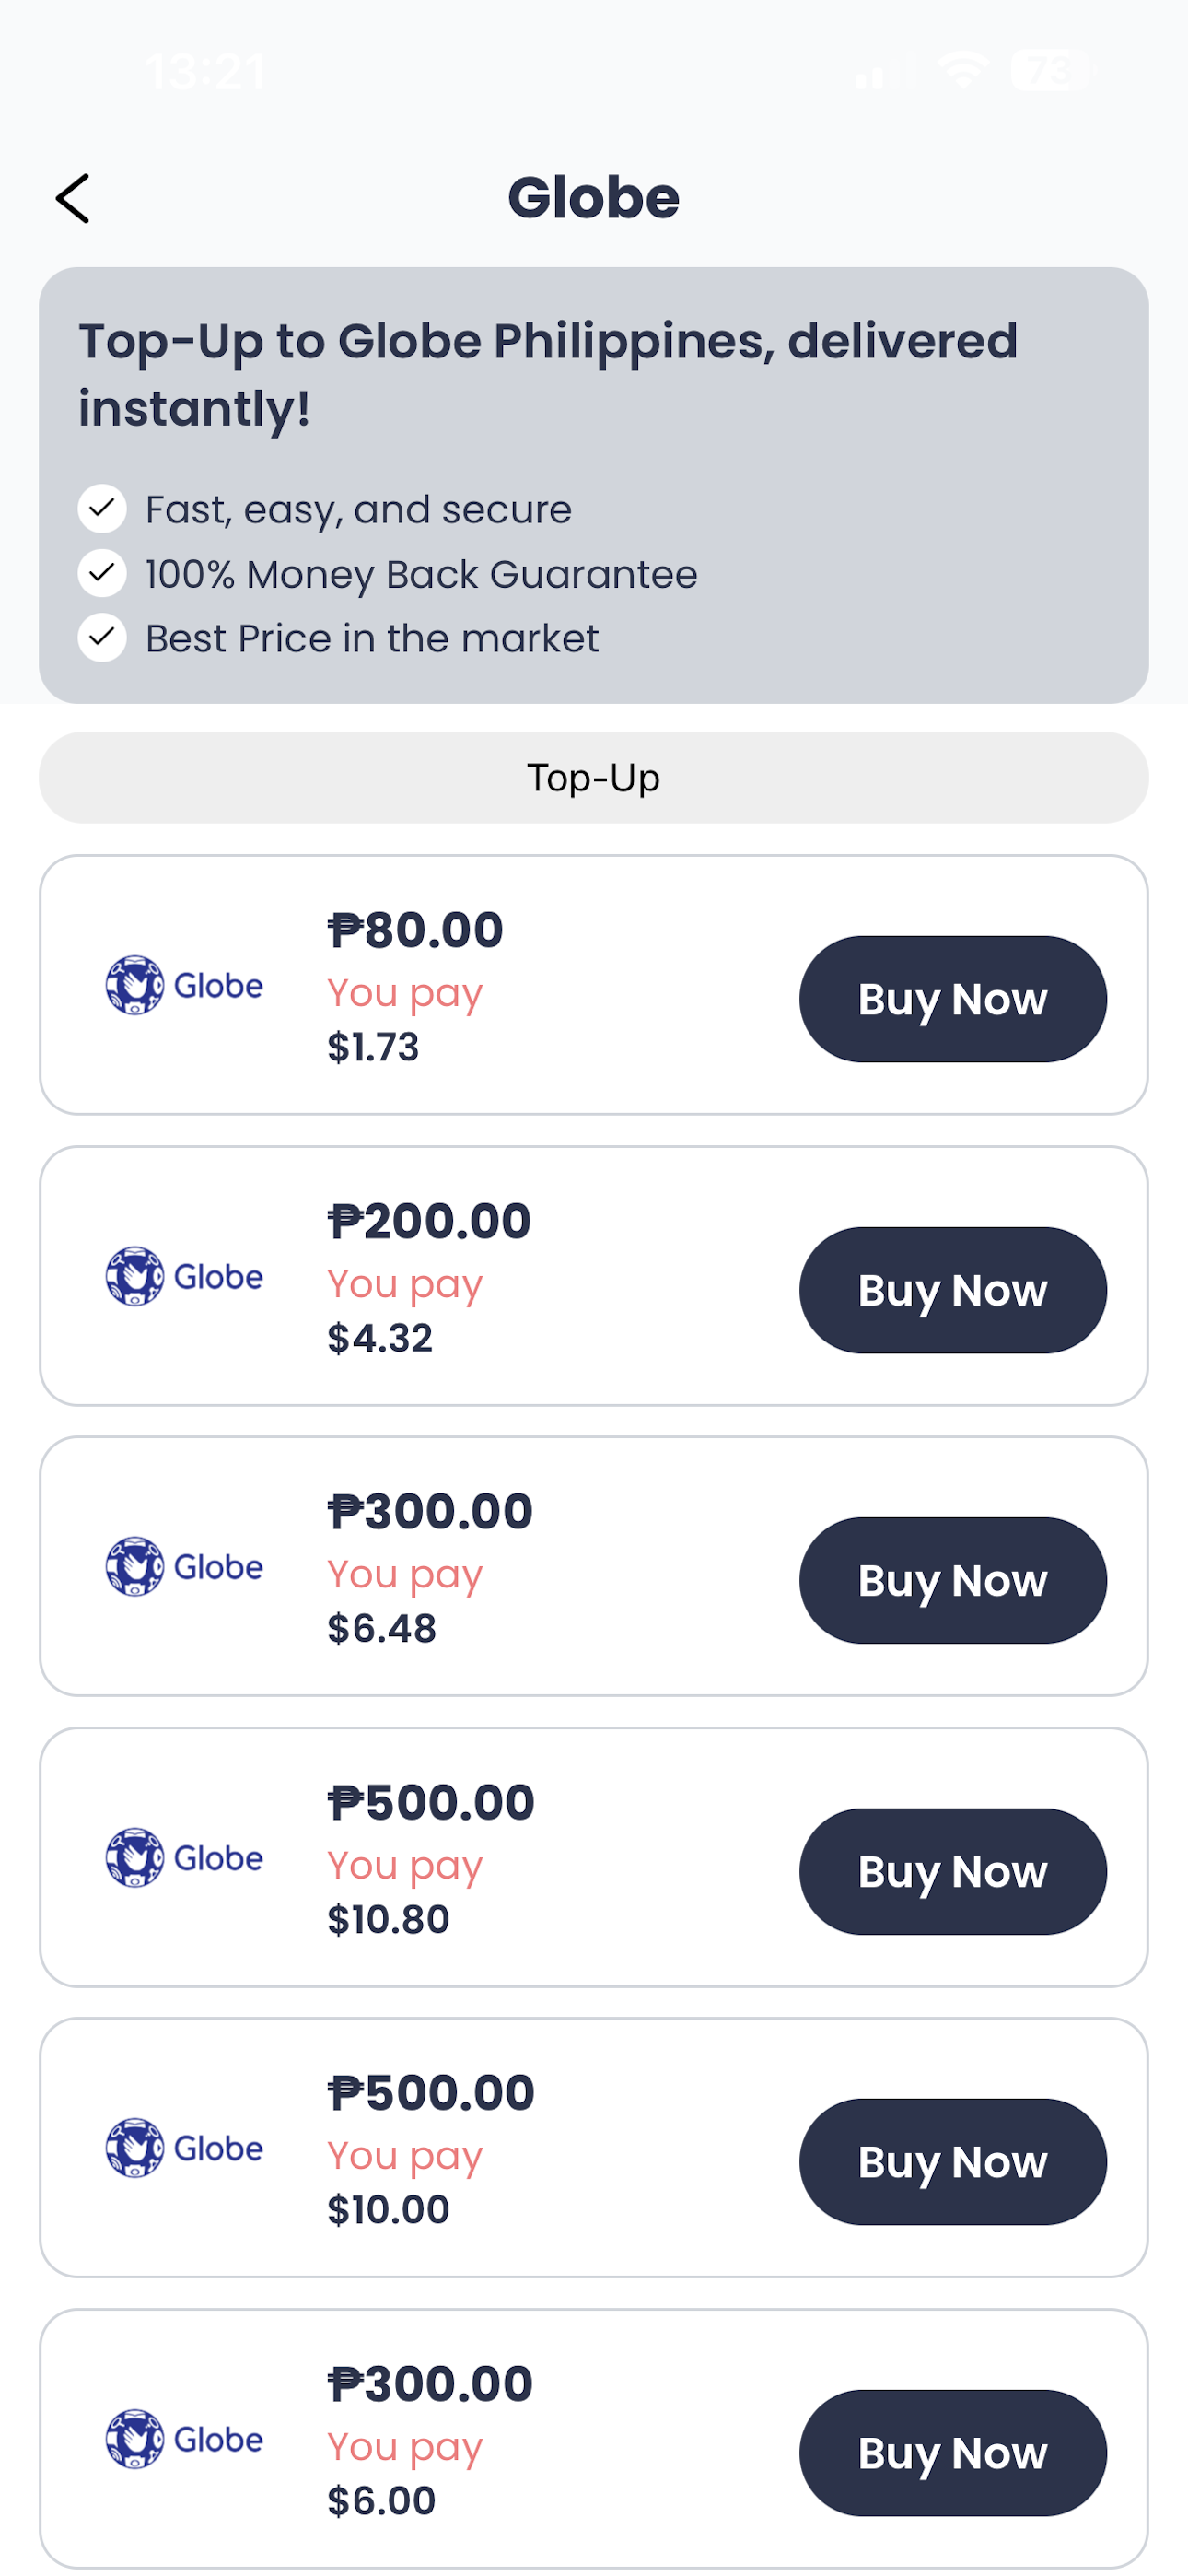
Task: Tap the Globe logo on ₱80.00 card
Action: coord(184,985)
